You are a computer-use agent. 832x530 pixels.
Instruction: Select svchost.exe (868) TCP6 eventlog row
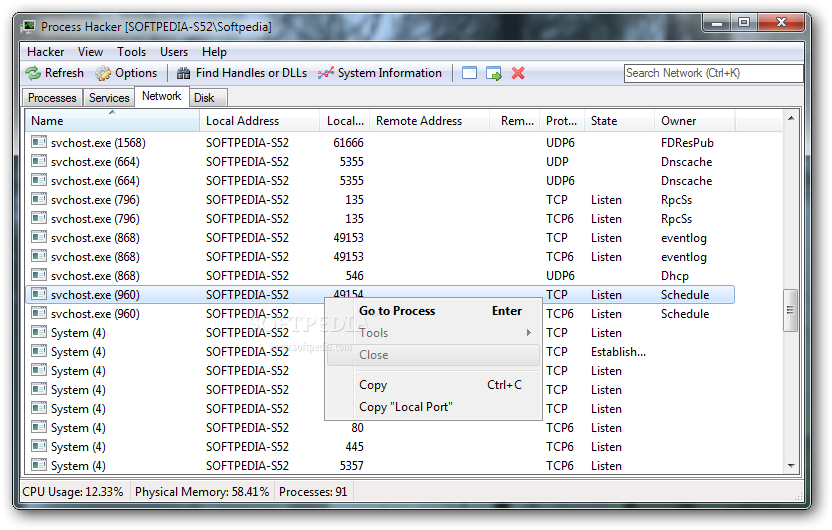(x=379, y=257)
